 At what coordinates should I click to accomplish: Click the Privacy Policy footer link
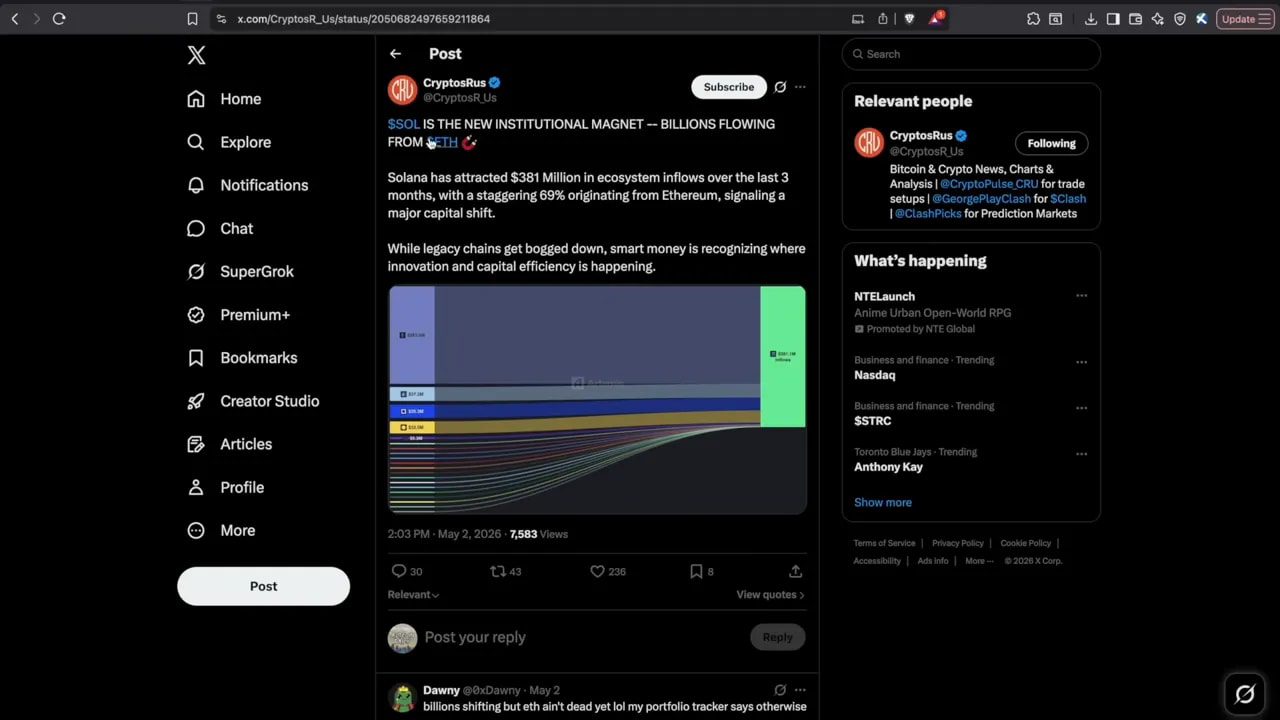(958, 543)
